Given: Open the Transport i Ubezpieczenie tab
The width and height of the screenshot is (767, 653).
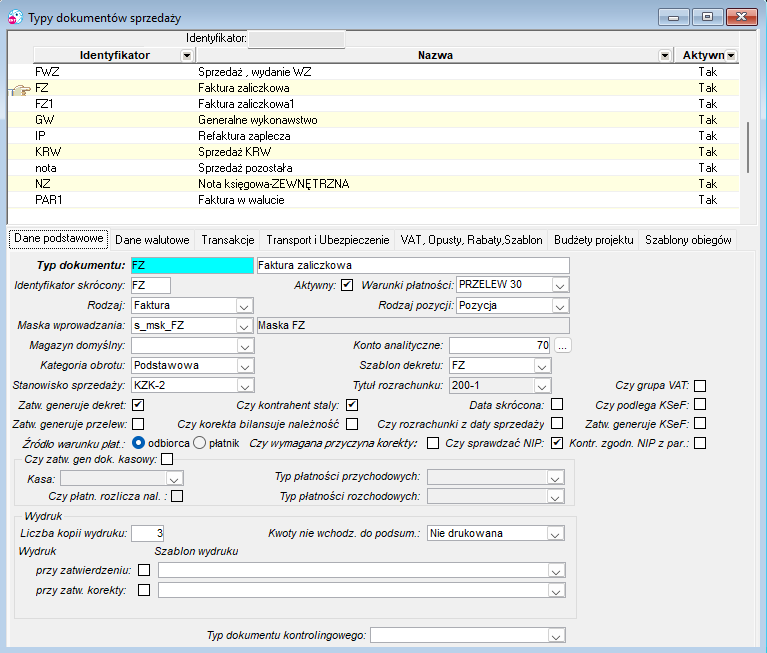Looking at the screenshot, I should coord(327,240).
